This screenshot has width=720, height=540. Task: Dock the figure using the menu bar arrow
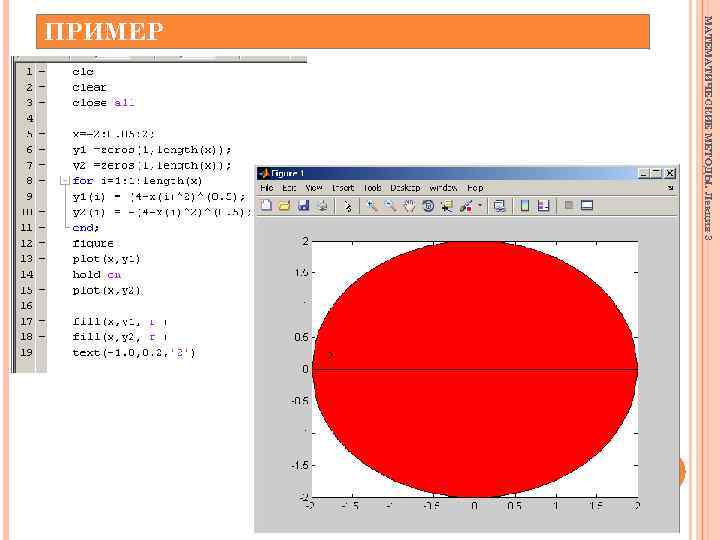click(x=670, y=187)
